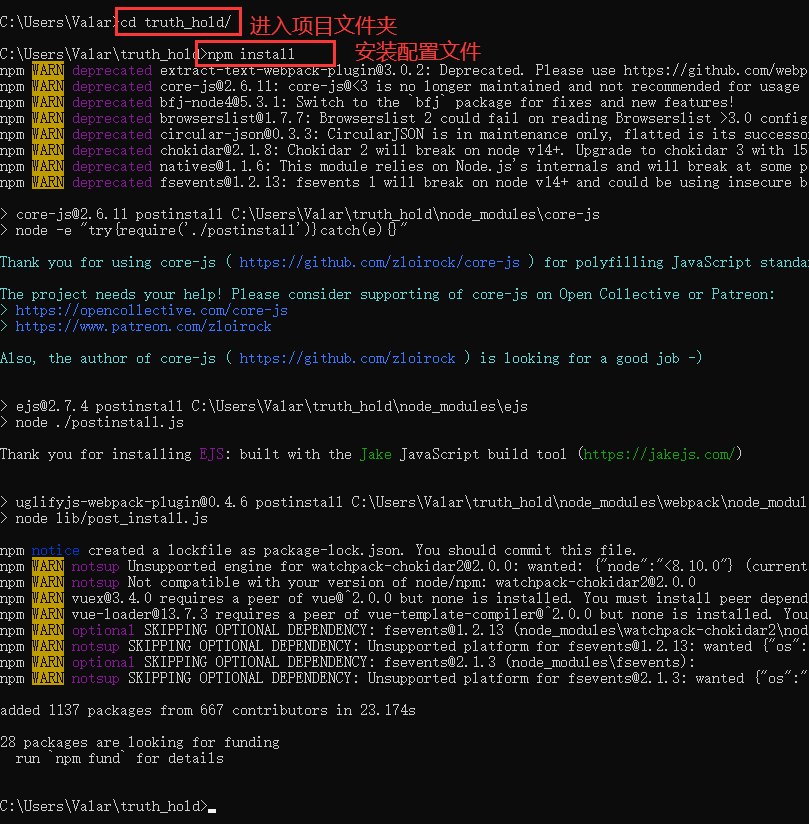Click the 'run npm fund for details' line

[119, 758]
